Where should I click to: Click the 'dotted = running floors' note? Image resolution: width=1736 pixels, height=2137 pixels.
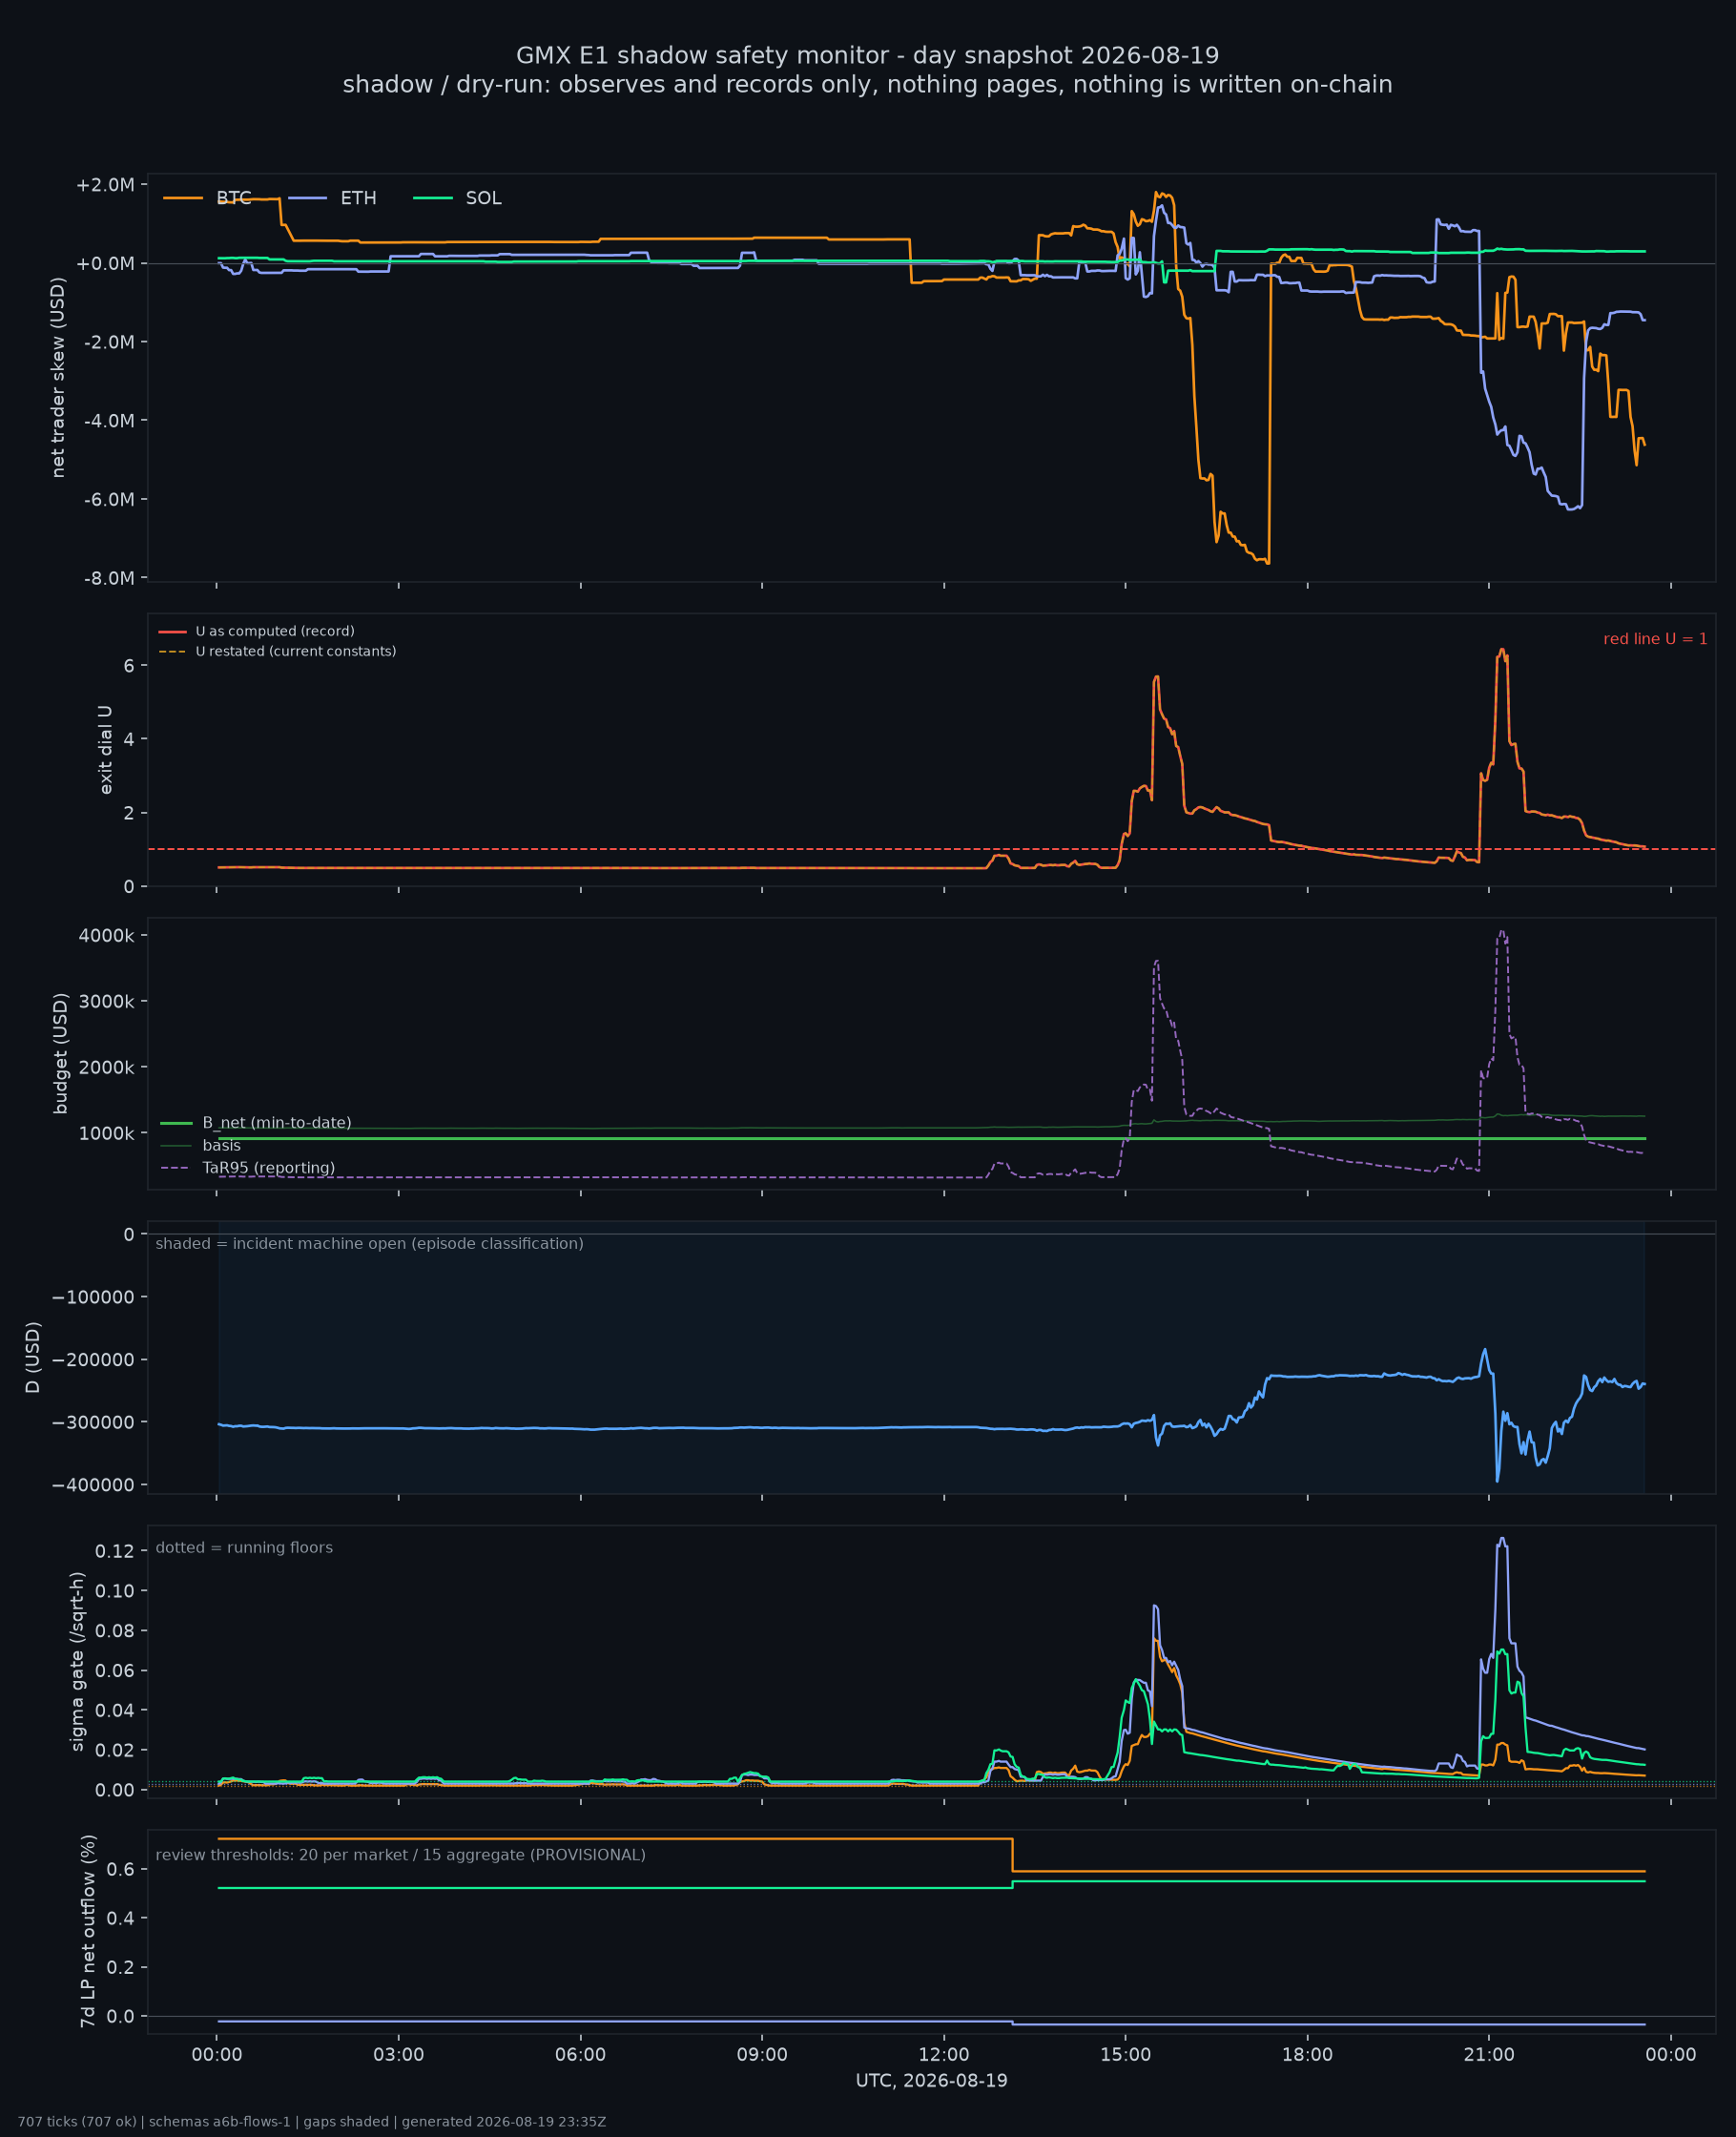pos(244,1548)
